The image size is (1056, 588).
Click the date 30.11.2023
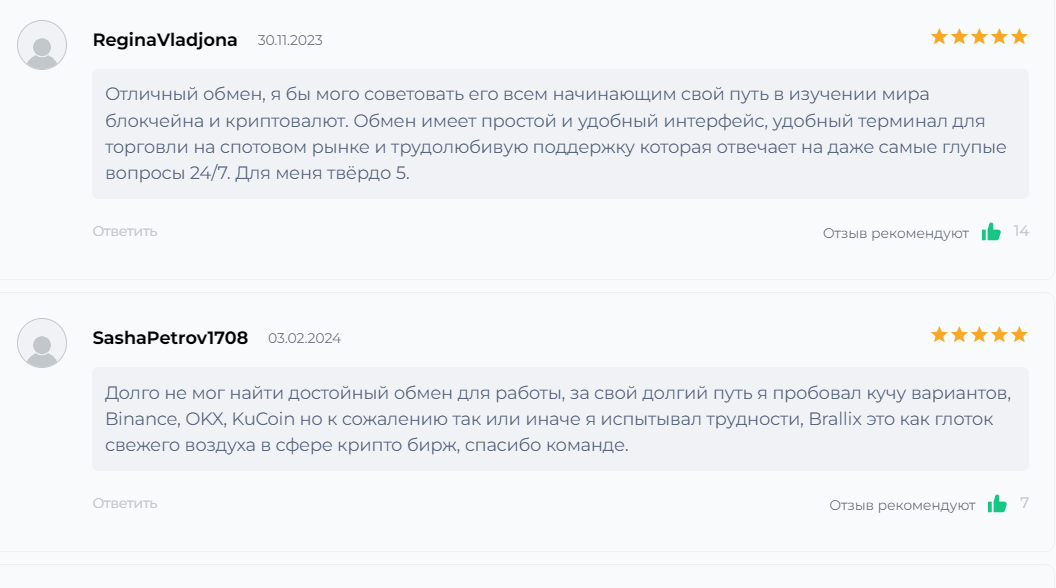[290, 41]
